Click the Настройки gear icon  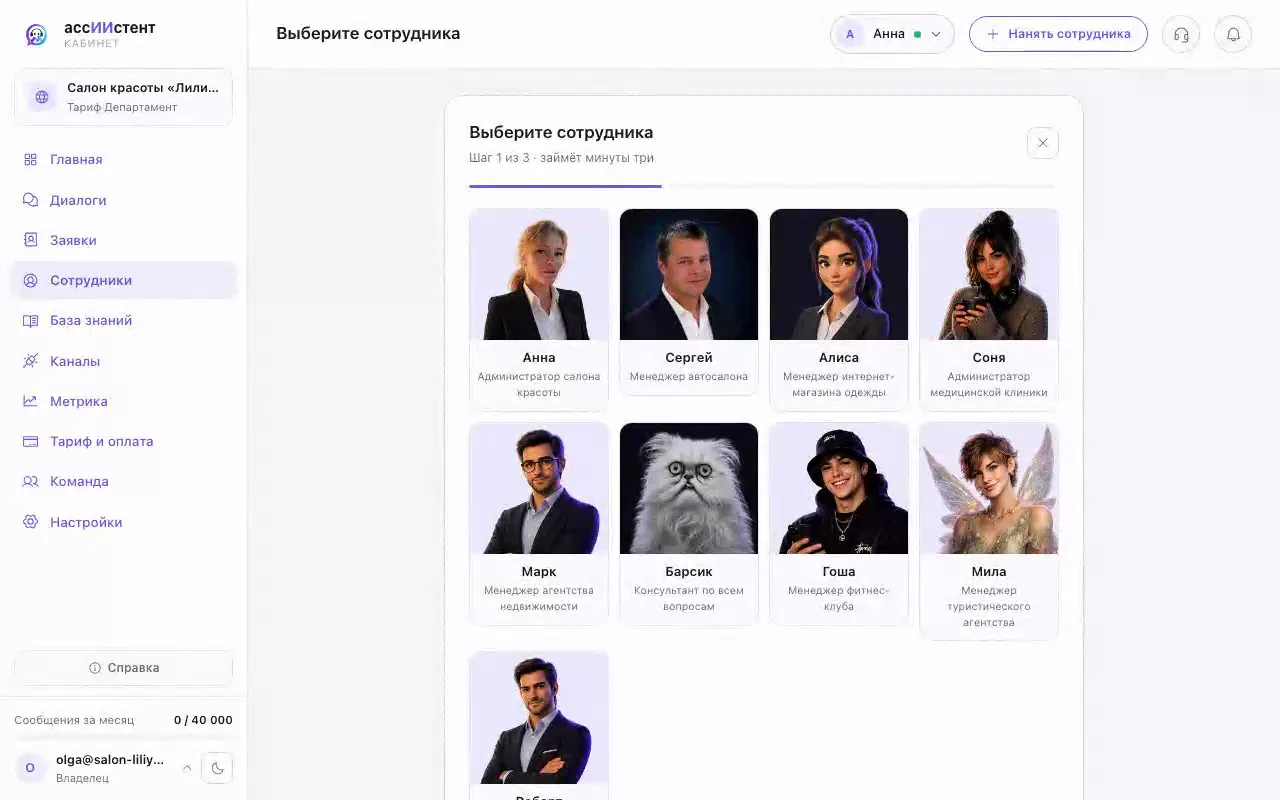click(x=30, y=522)
